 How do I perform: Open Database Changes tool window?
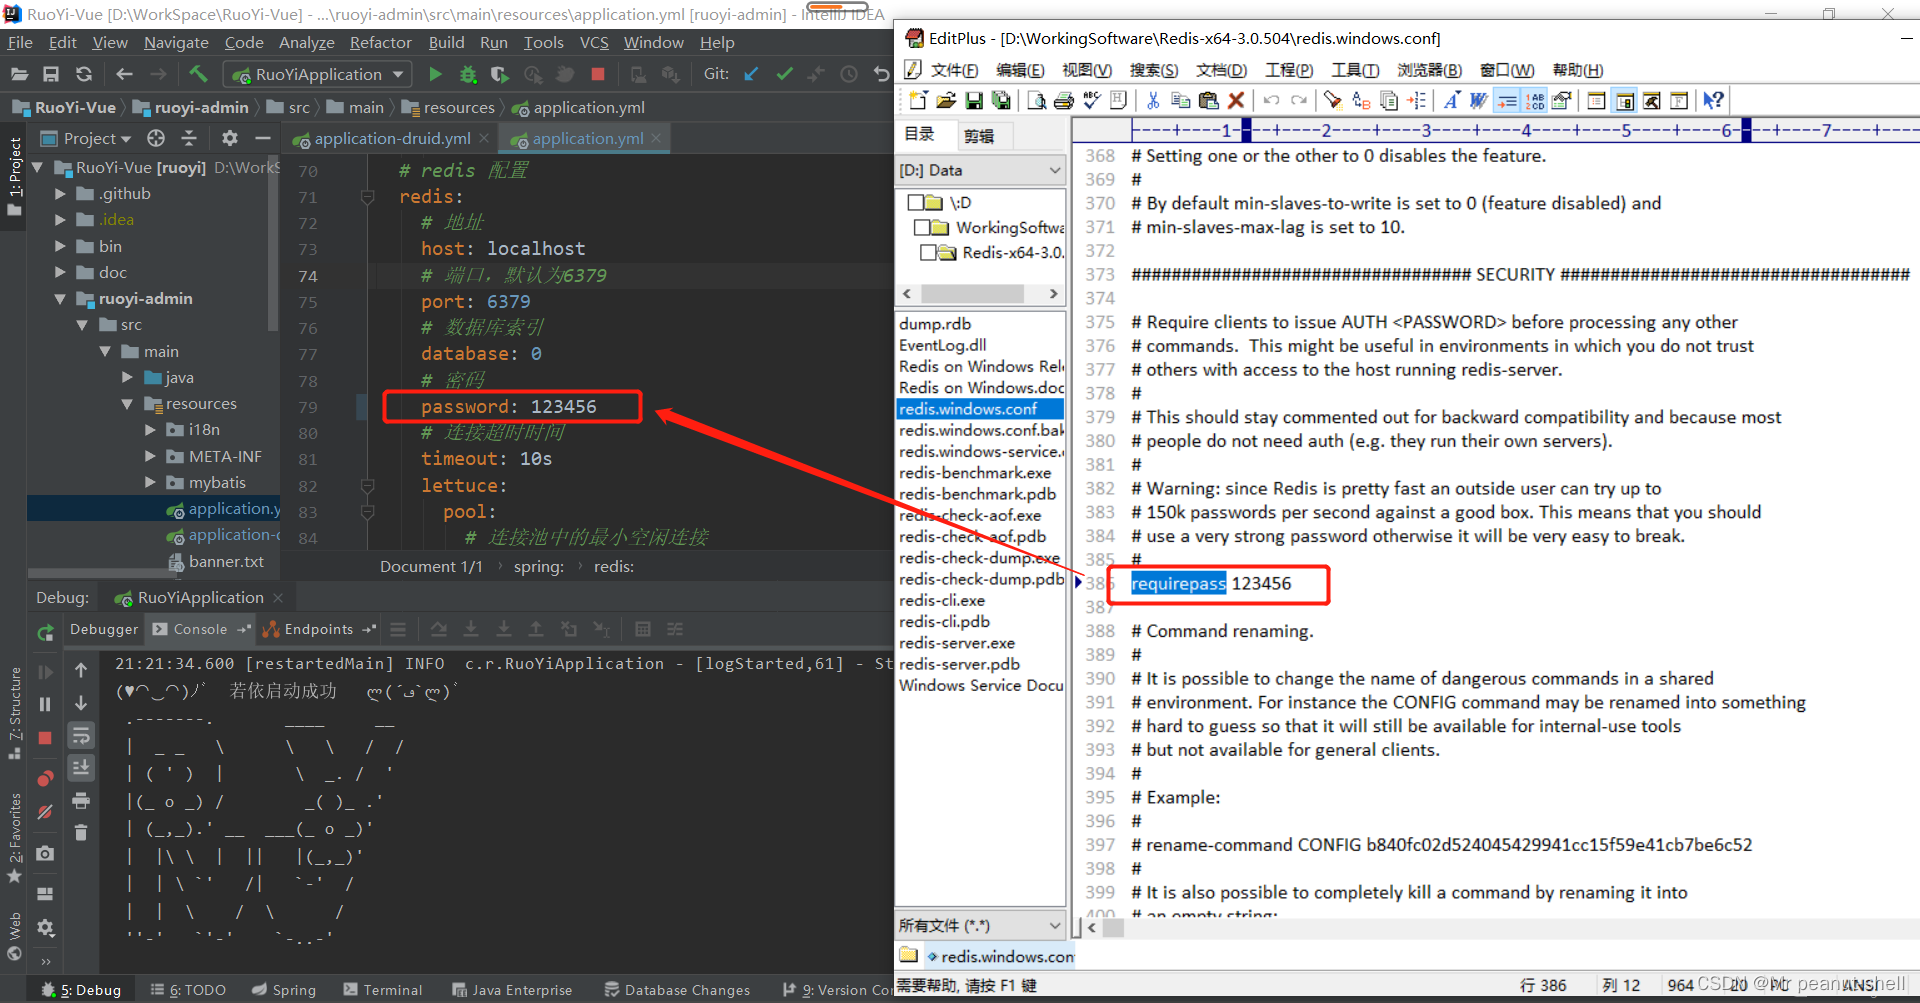(677, 990)
